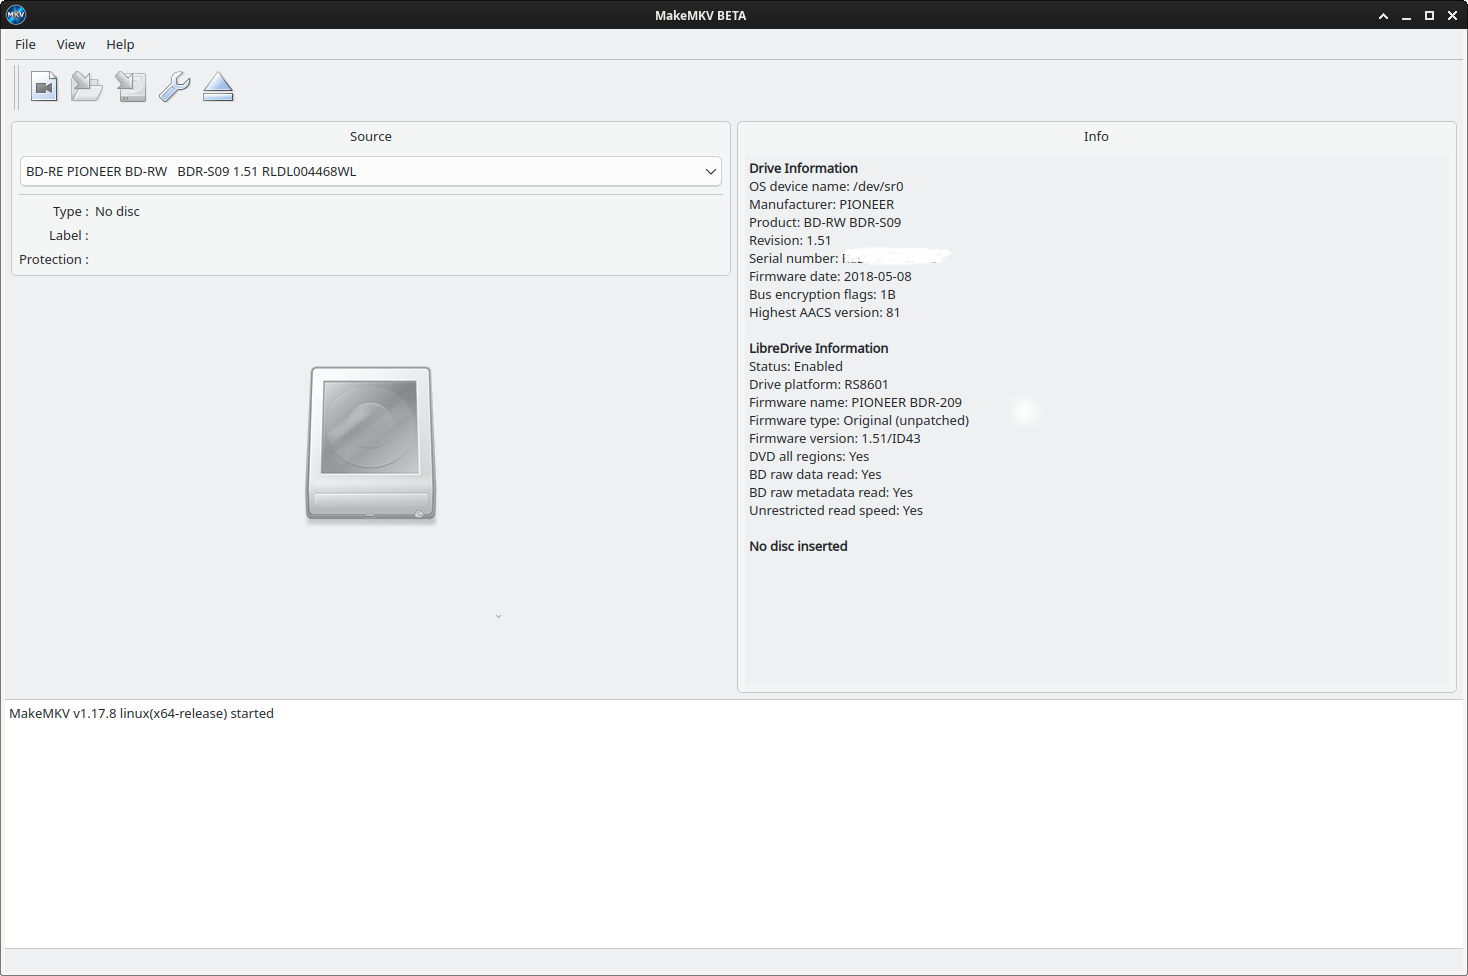Open the PIONEER BD-RW drive selector
The height and width of the screenshot is (976, 1468).
pyautogui.click(x=370, y=171)
